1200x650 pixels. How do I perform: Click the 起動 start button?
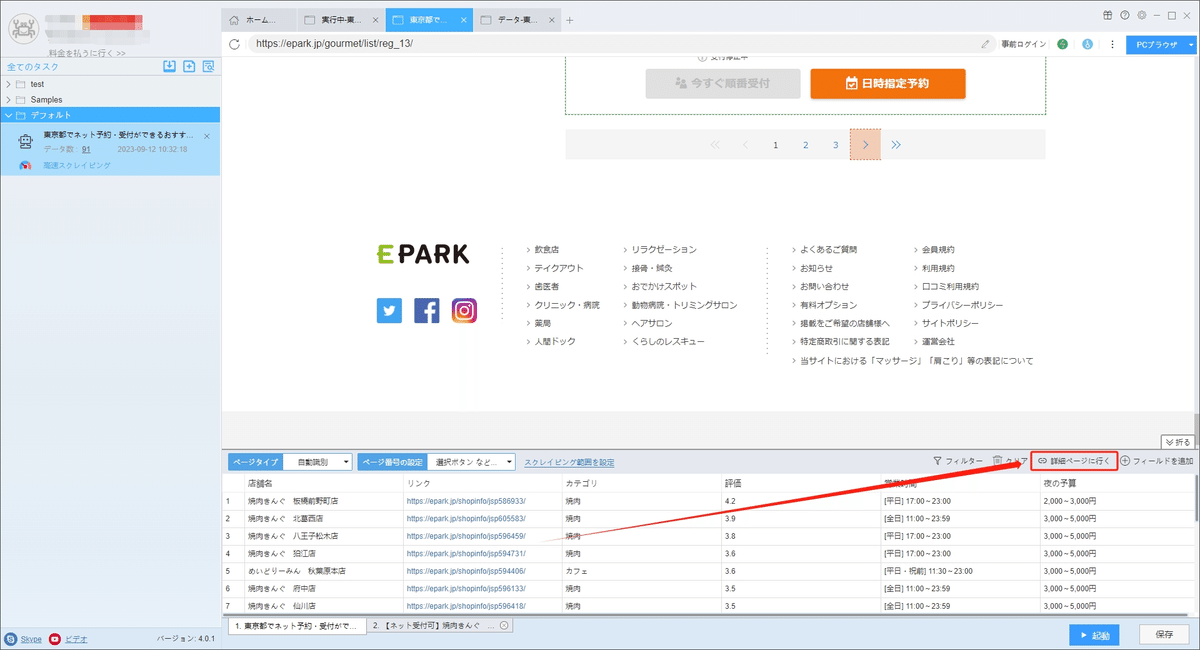tap(1094, 634)
